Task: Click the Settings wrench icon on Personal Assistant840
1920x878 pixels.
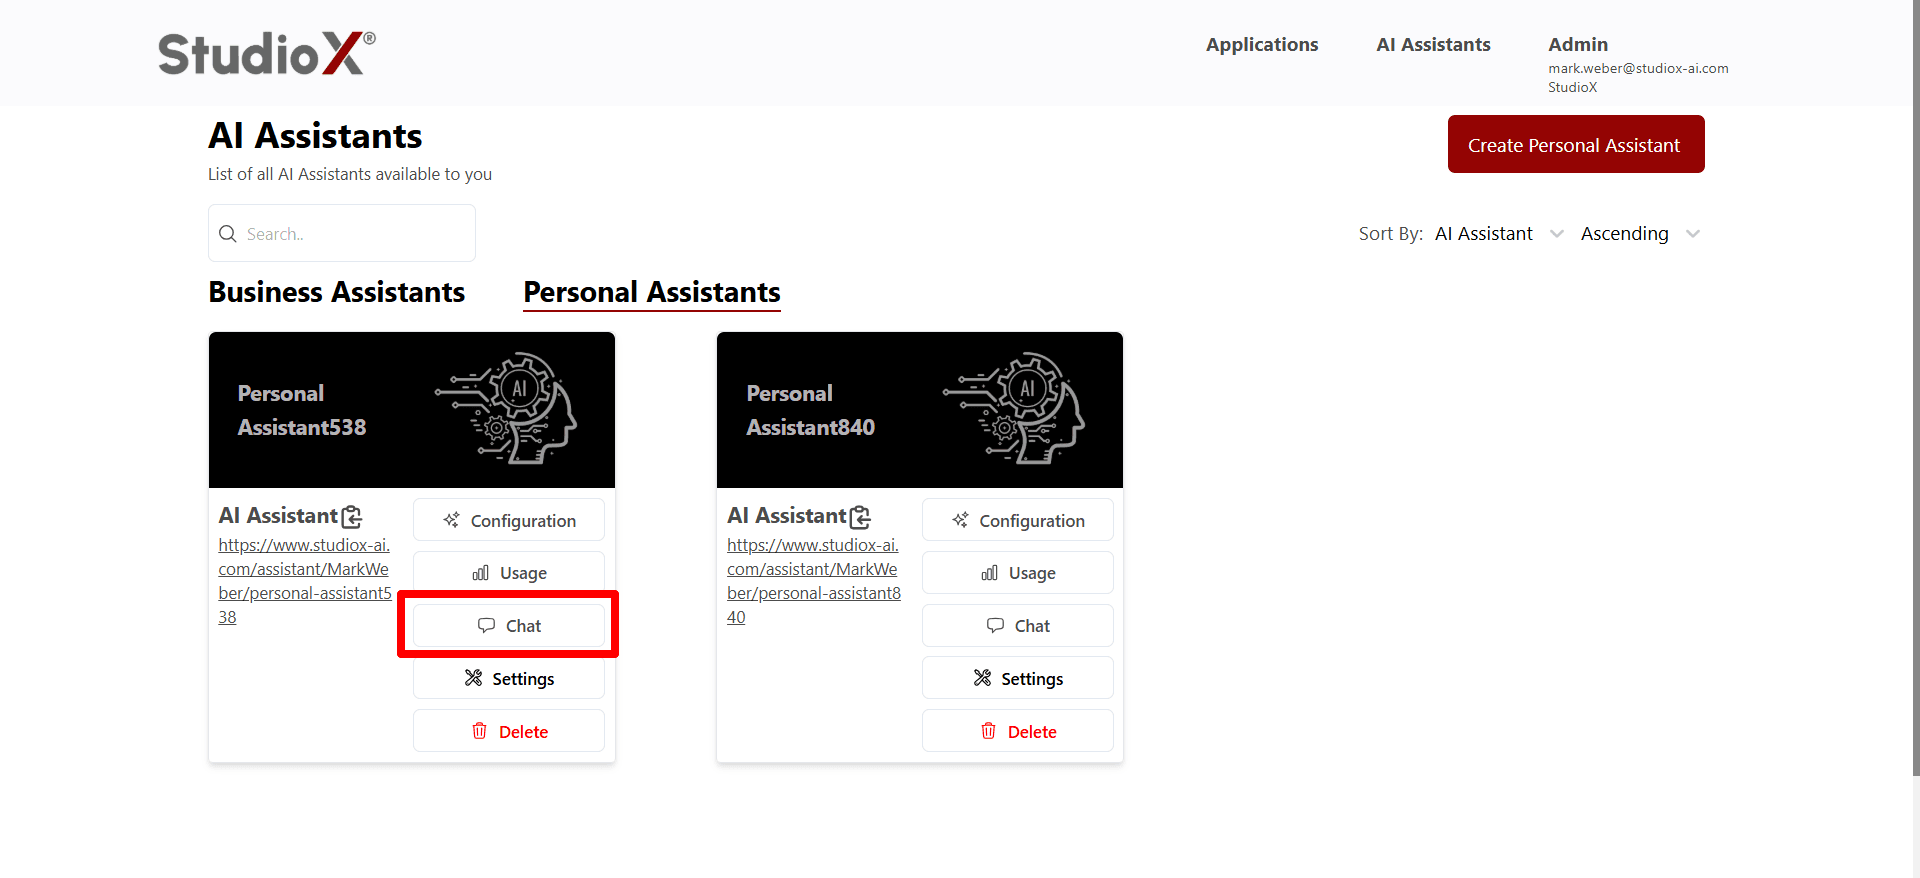Action: [x=982, y=677]
